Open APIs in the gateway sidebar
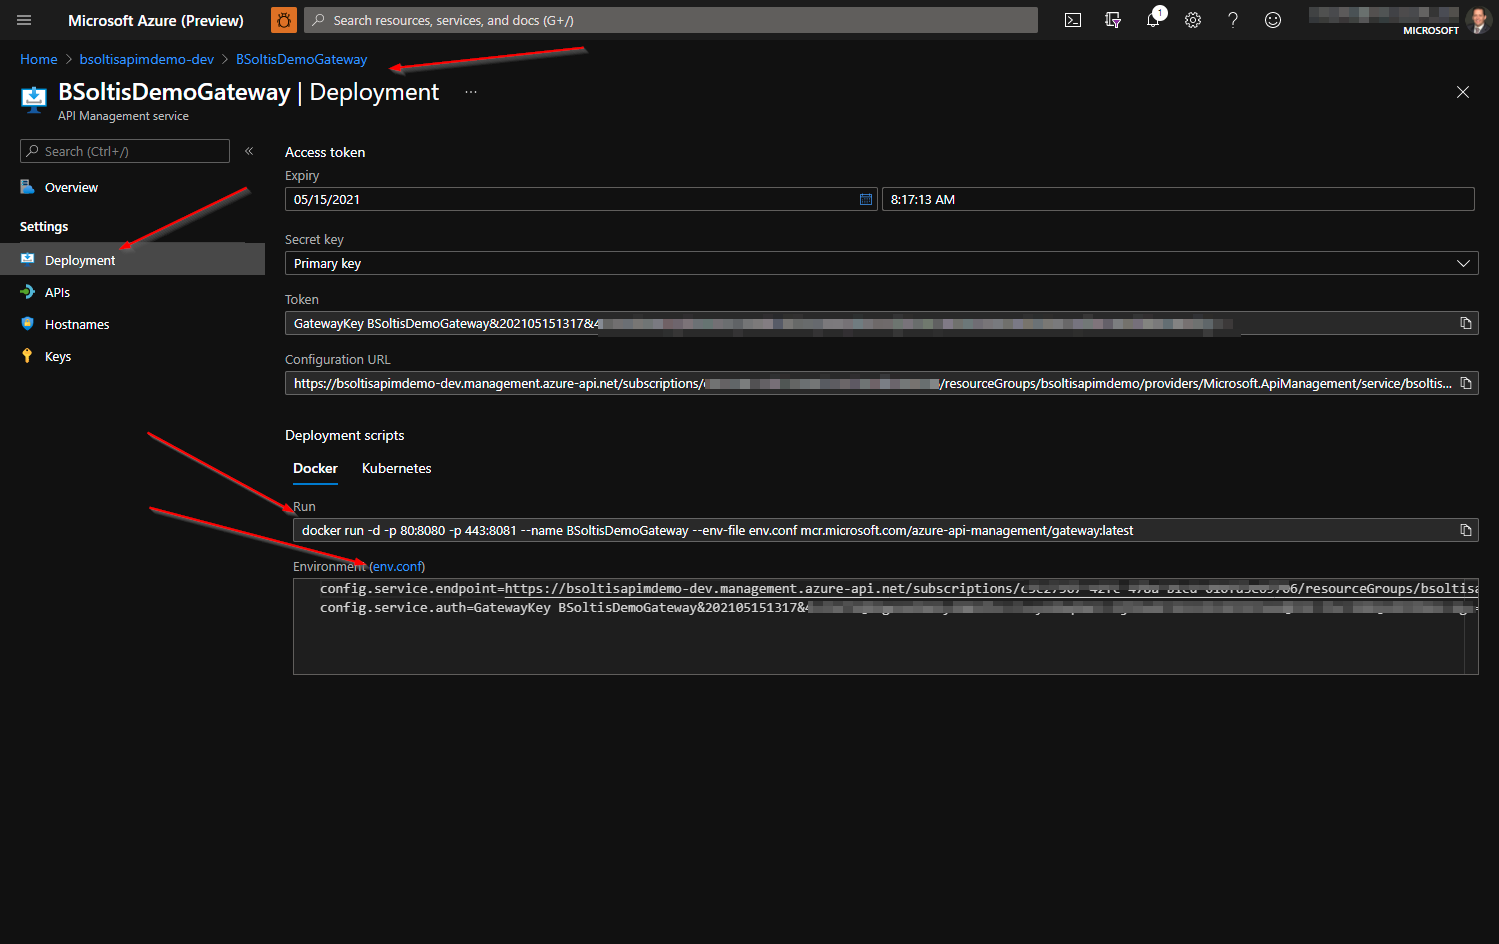 (x=55, y=291)
